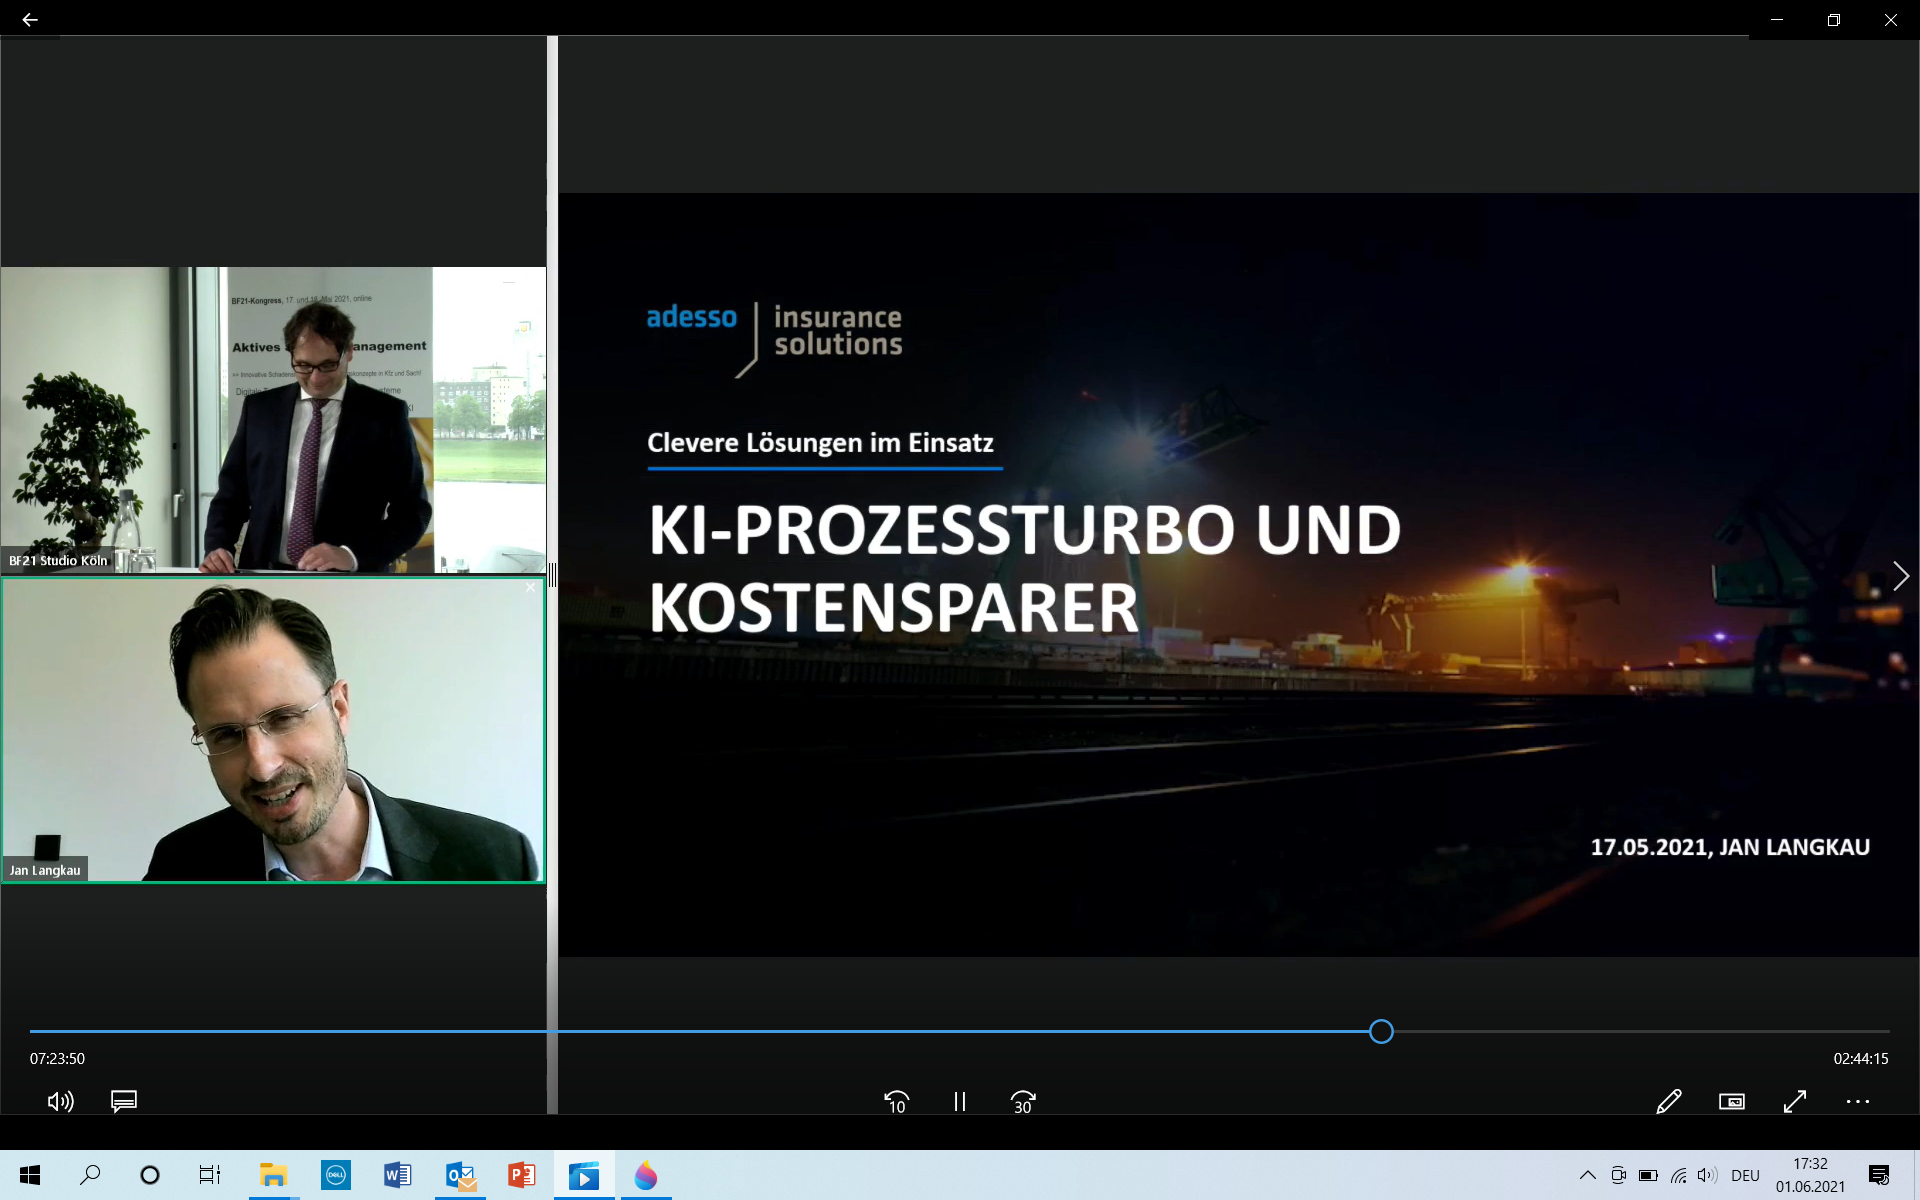The width and height of the screenshot is (1920, 1200).
Task: Pause the video playback
Action: (x=960, y=1101)
